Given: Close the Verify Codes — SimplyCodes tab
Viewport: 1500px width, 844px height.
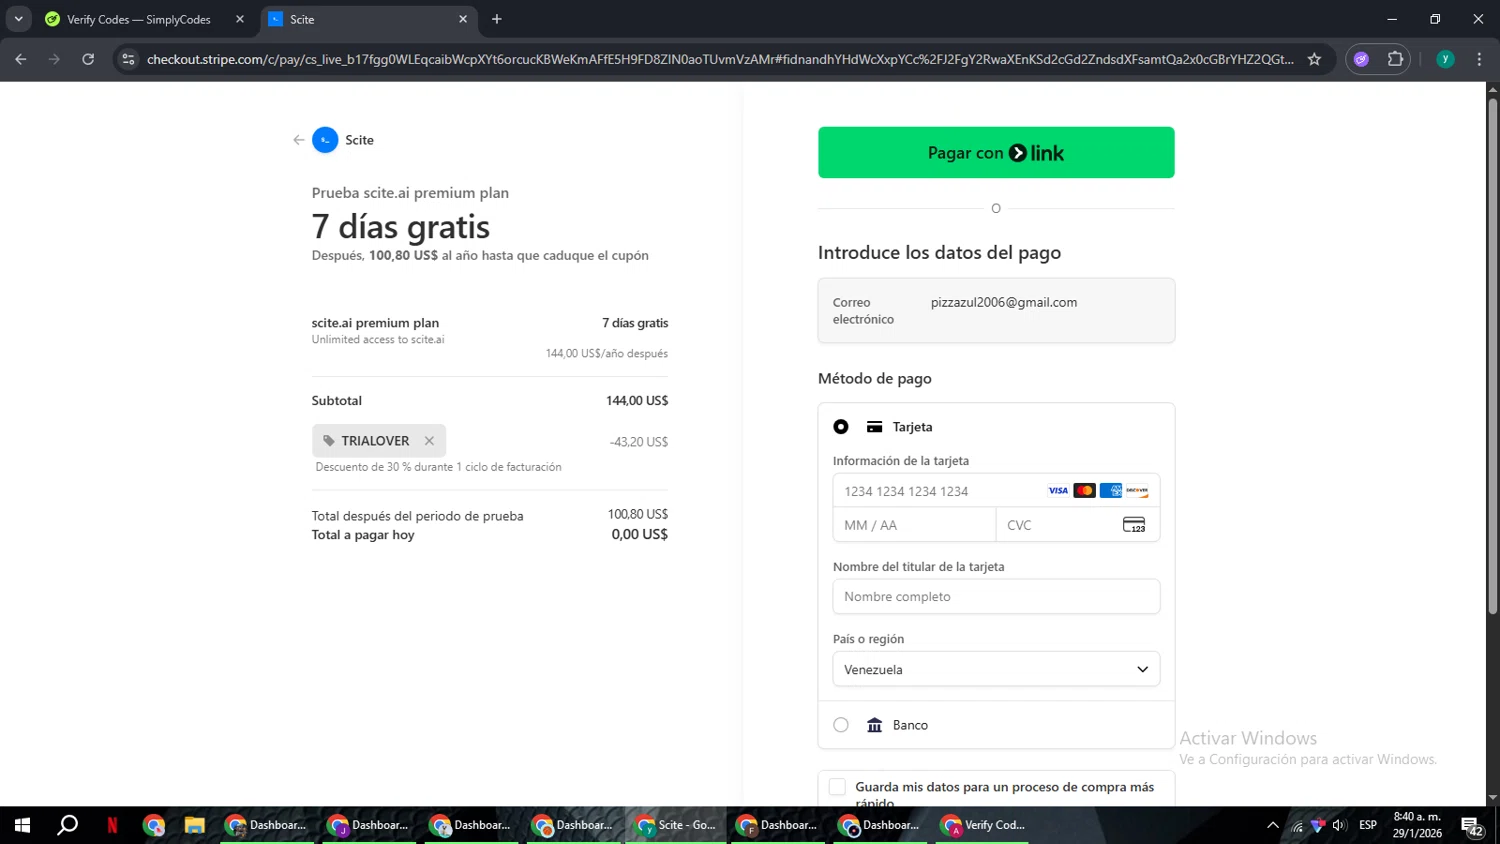Looking at the screenshot, I should tap(240, 19).
